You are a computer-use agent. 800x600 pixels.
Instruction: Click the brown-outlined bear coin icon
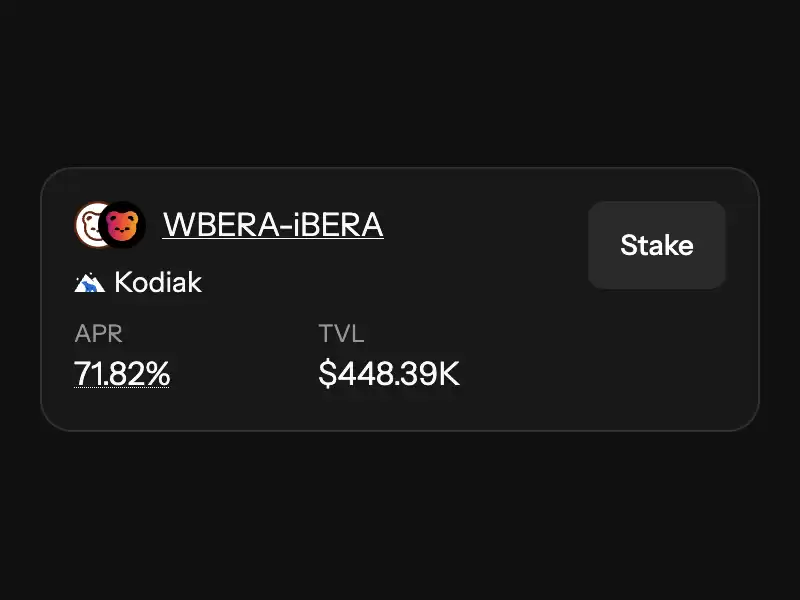(88, 224)
